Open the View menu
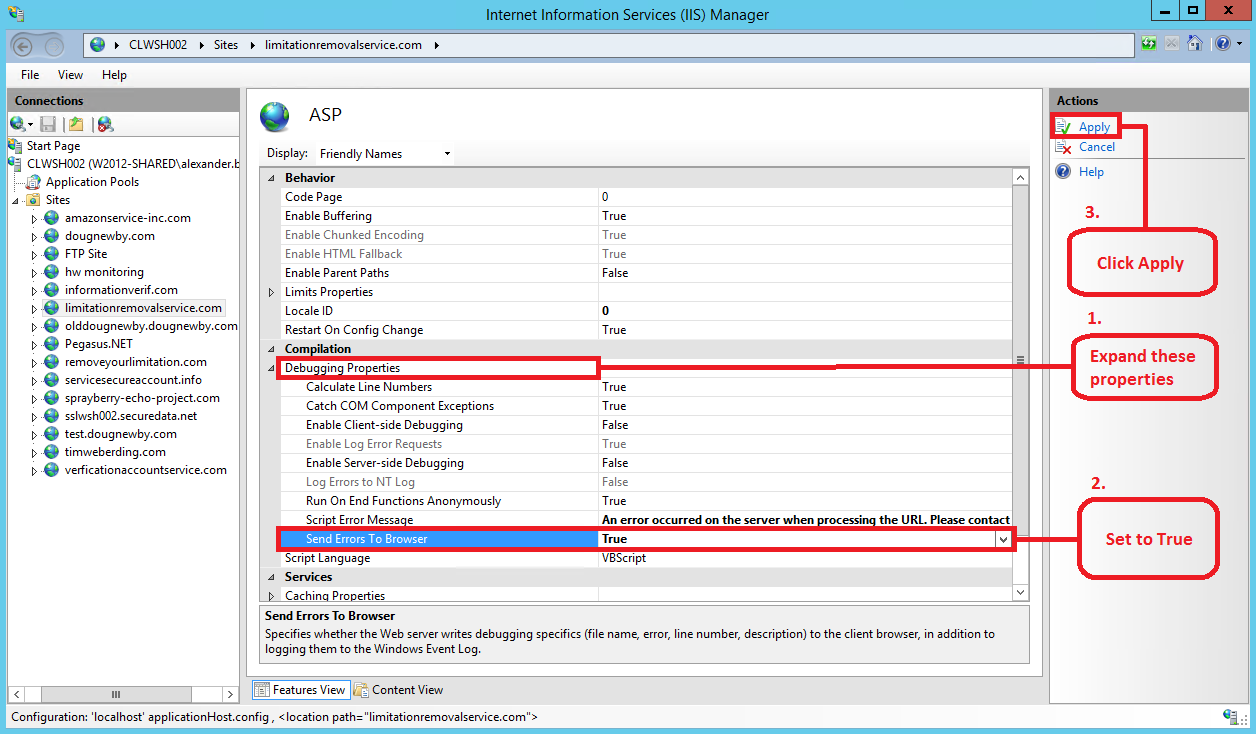The width and height of the screenshot is (1256, 734). tap(70, 75)
